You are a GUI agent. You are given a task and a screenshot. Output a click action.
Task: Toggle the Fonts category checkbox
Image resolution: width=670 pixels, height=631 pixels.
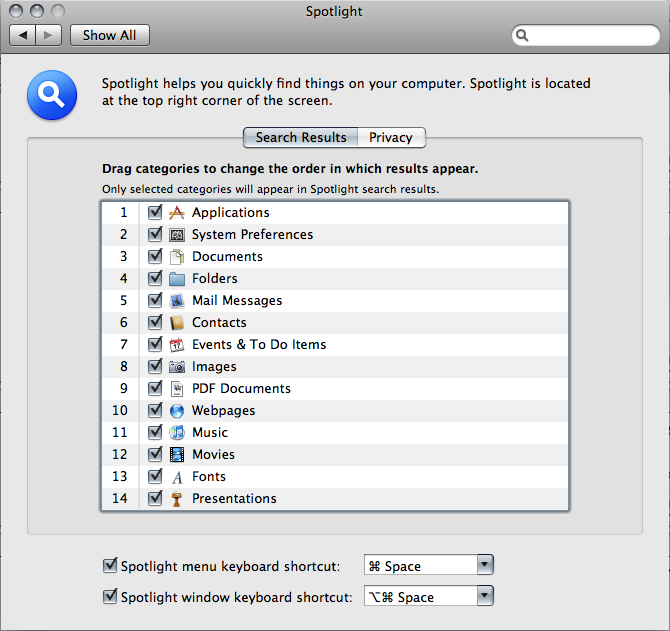(155, 476)
